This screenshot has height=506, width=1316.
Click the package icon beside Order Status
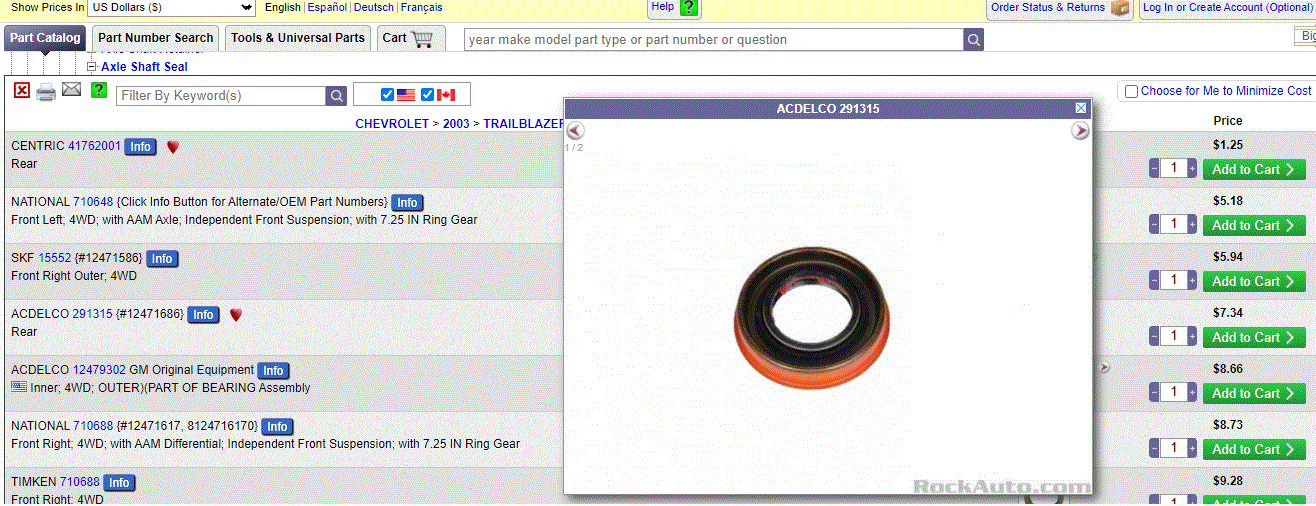coord(1120,8)
